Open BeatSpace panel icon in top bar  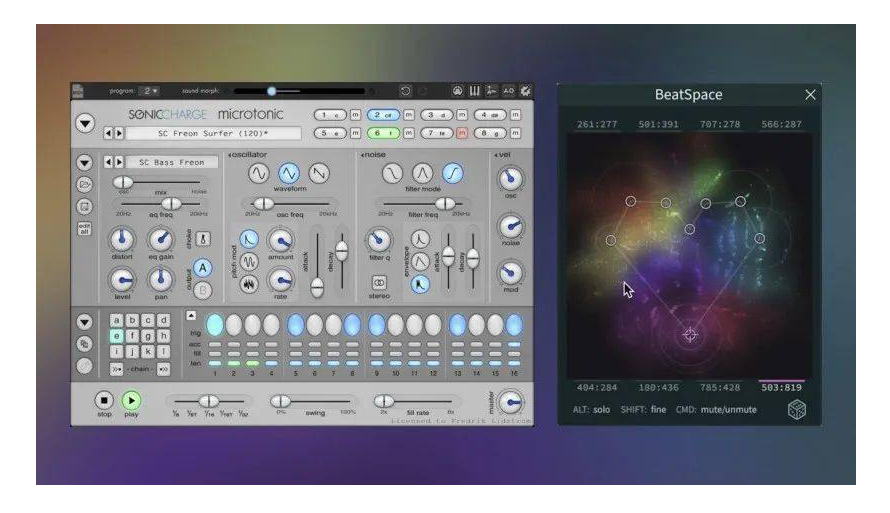(x=457, y=91)
